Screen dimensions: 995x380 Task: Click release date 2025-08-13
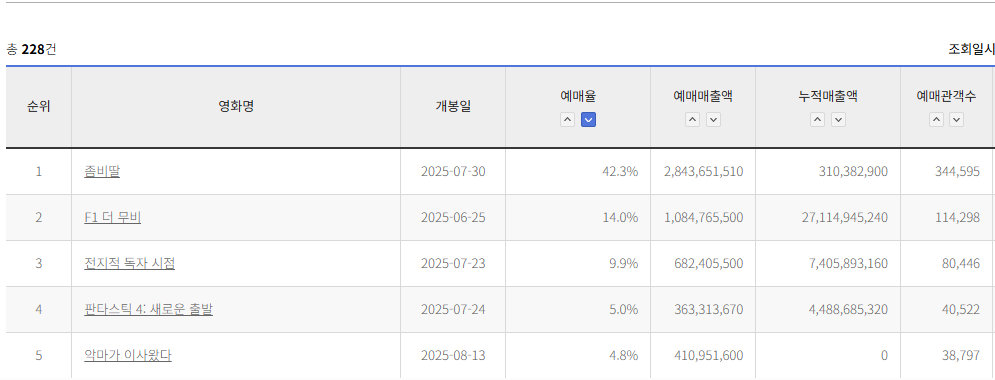[453, 355]
